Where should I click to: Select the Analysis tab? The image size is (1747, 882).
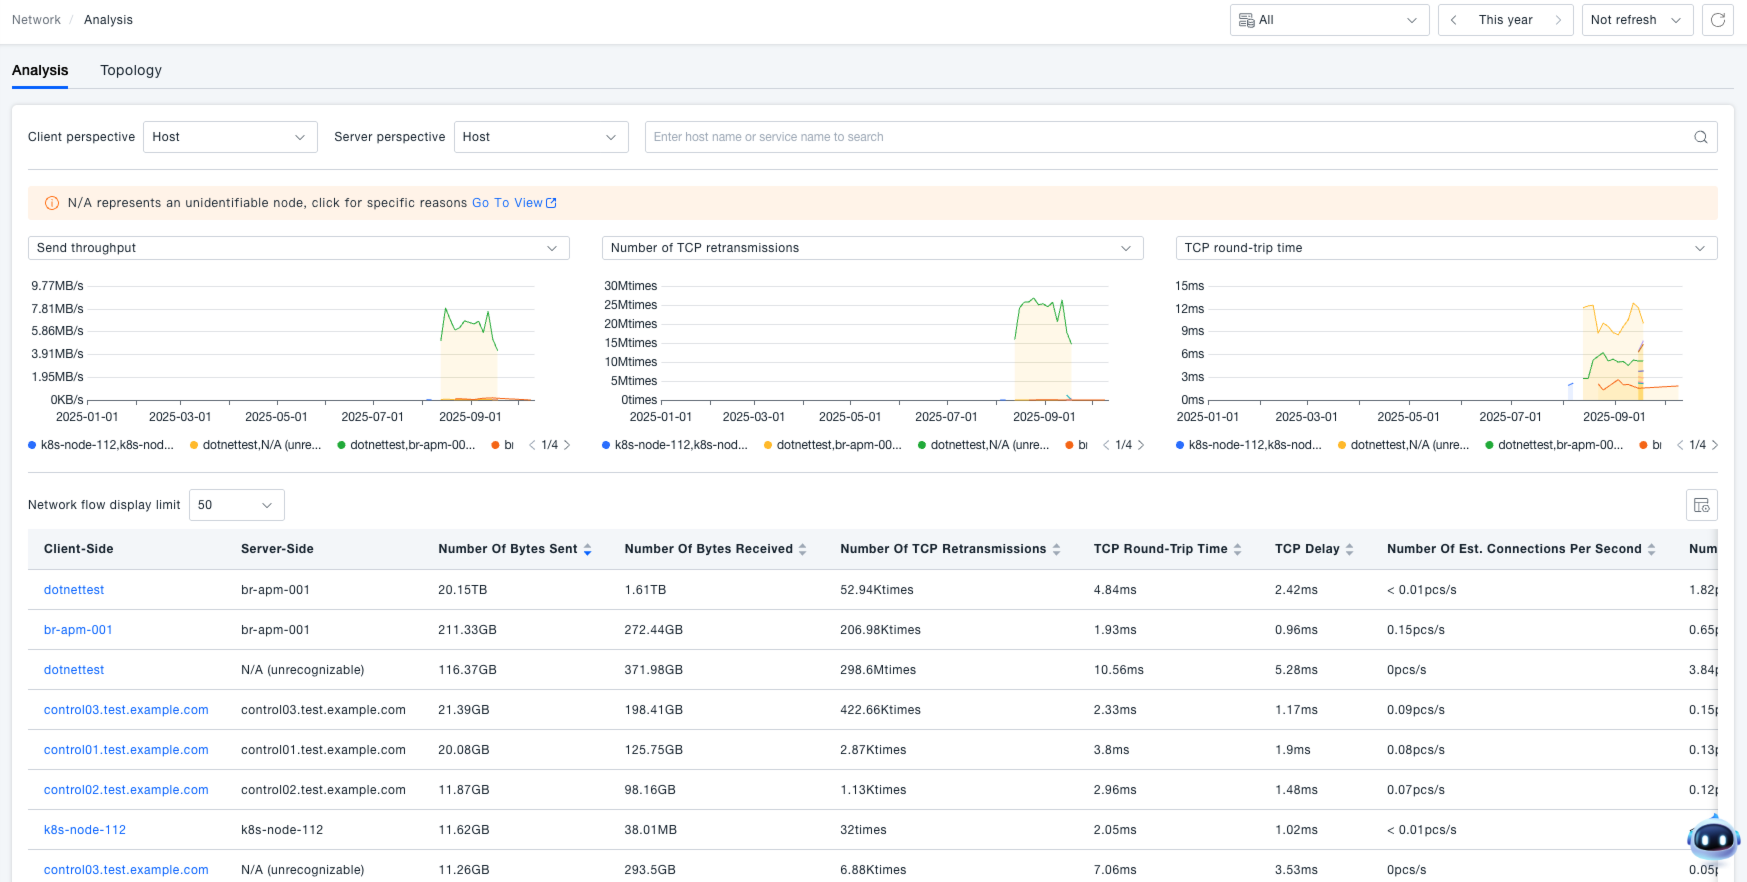click(40, 70)
